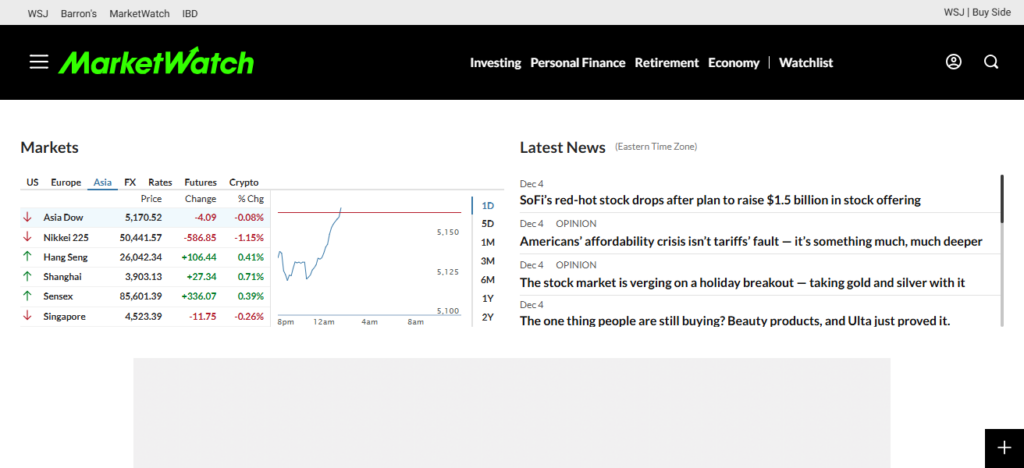Open the Hang Seng index name

coord(65,257)
